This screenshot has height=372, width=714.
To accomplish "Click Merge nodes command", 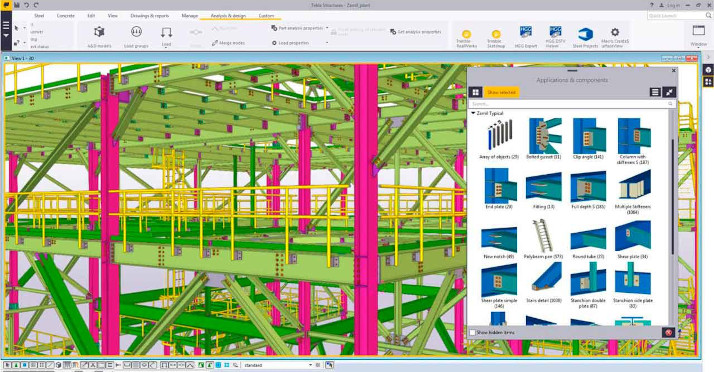I will [228, 43].
